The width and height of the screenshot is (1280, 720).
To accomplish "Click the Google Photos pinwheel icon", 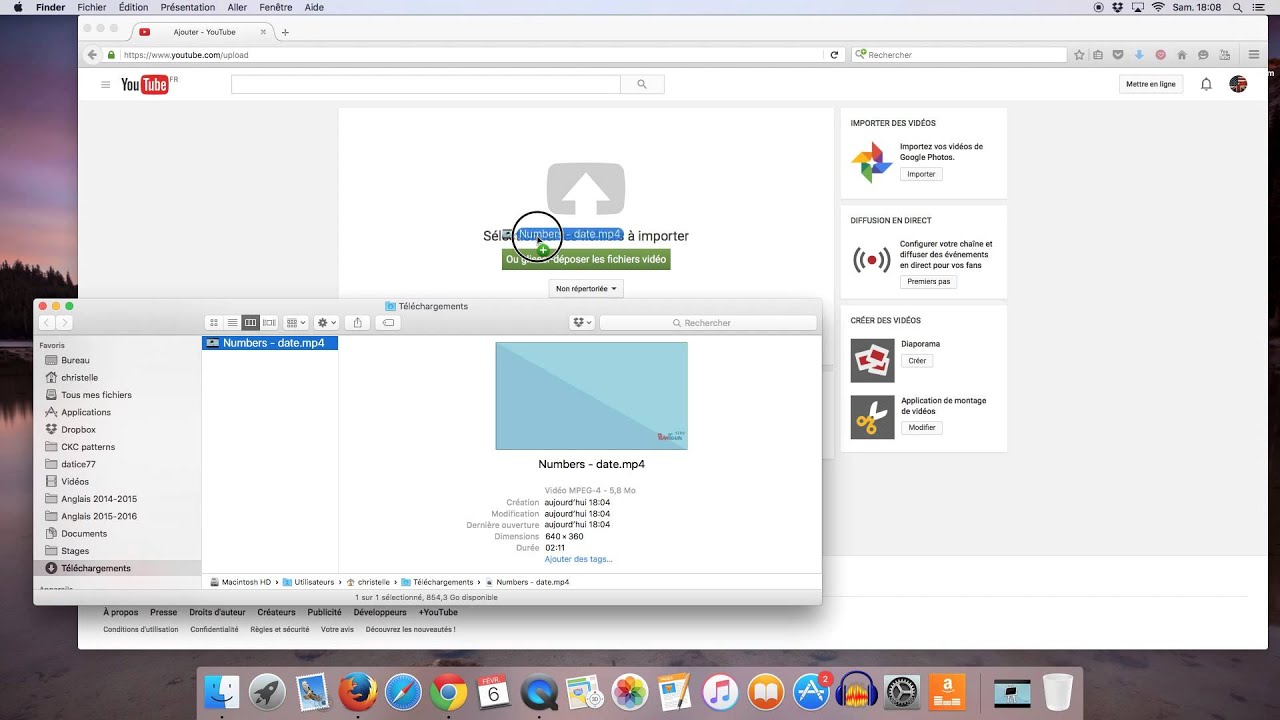I will pyautogui.click(x=871, y=162).
